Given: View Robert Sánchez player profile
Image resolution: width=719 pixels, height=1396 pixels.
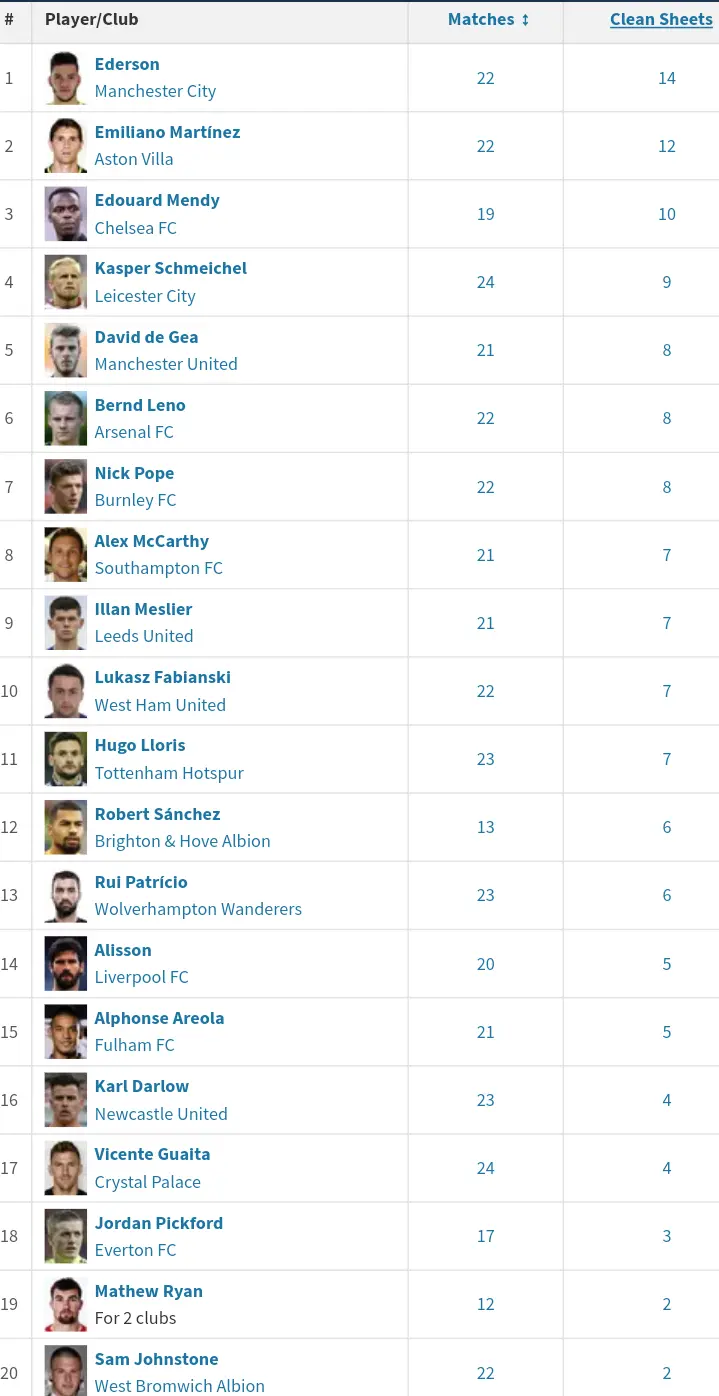Looking at the screenshot, I should [x=157, y=814].
